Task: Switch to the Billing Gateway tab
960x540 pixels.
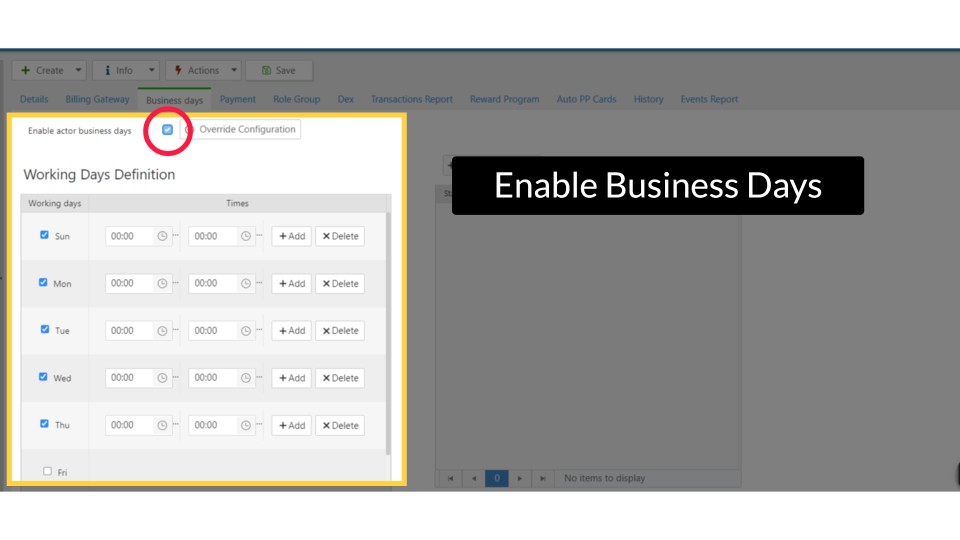Action: click(x=97, y=100)
